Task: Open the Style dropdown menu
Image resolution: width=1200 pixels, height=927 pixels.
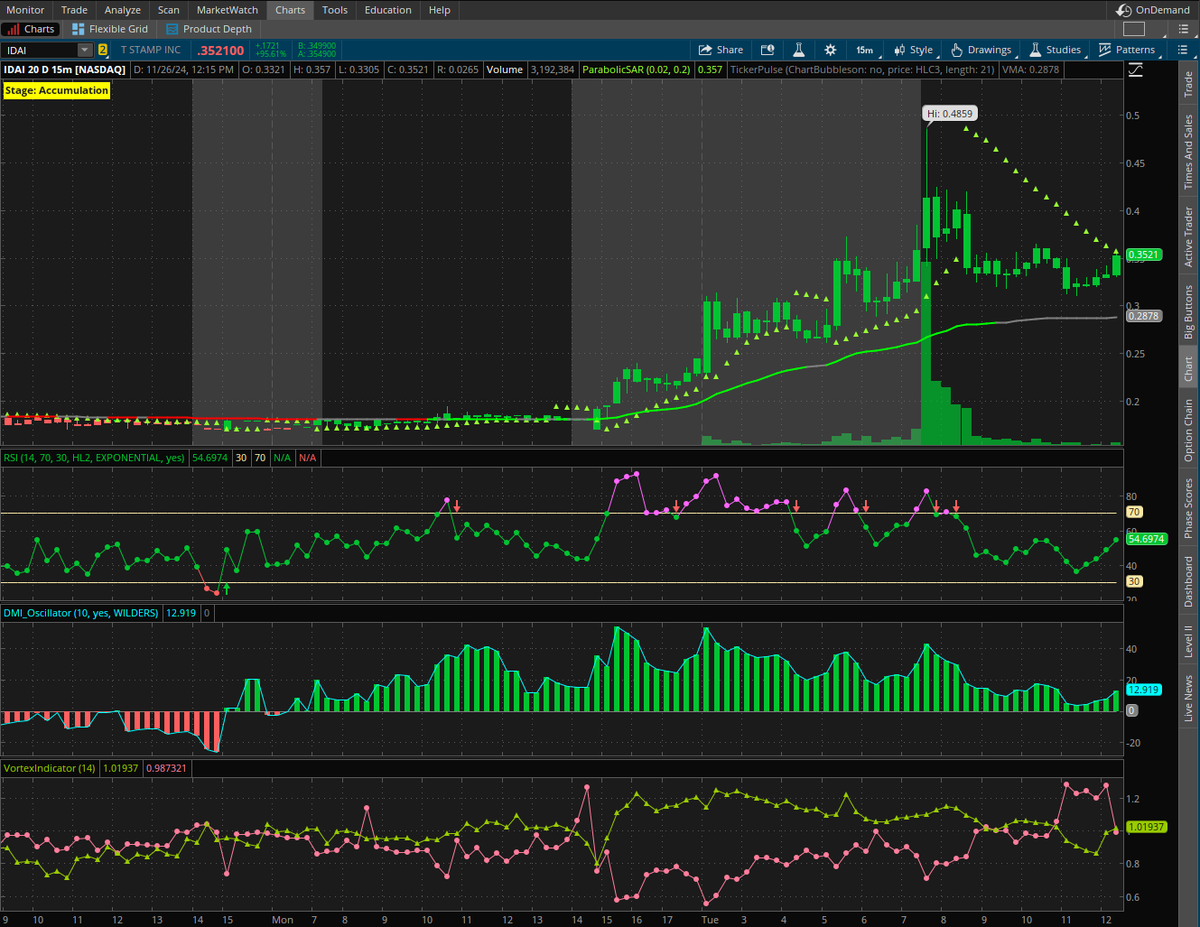Action: (913, 50)
